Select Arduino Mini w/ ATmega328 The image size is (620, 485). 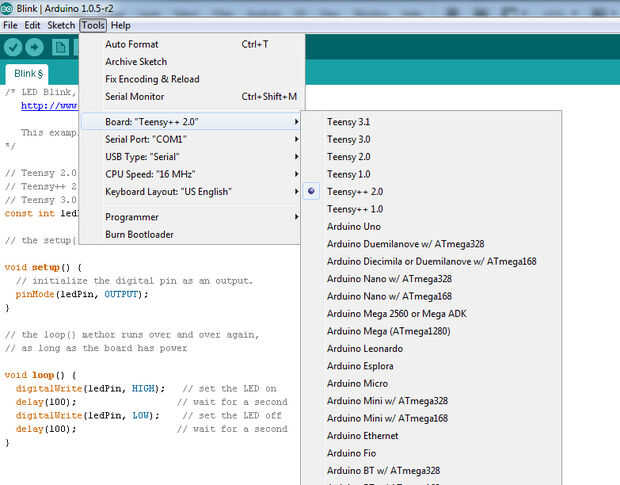[x=431, y=400]
